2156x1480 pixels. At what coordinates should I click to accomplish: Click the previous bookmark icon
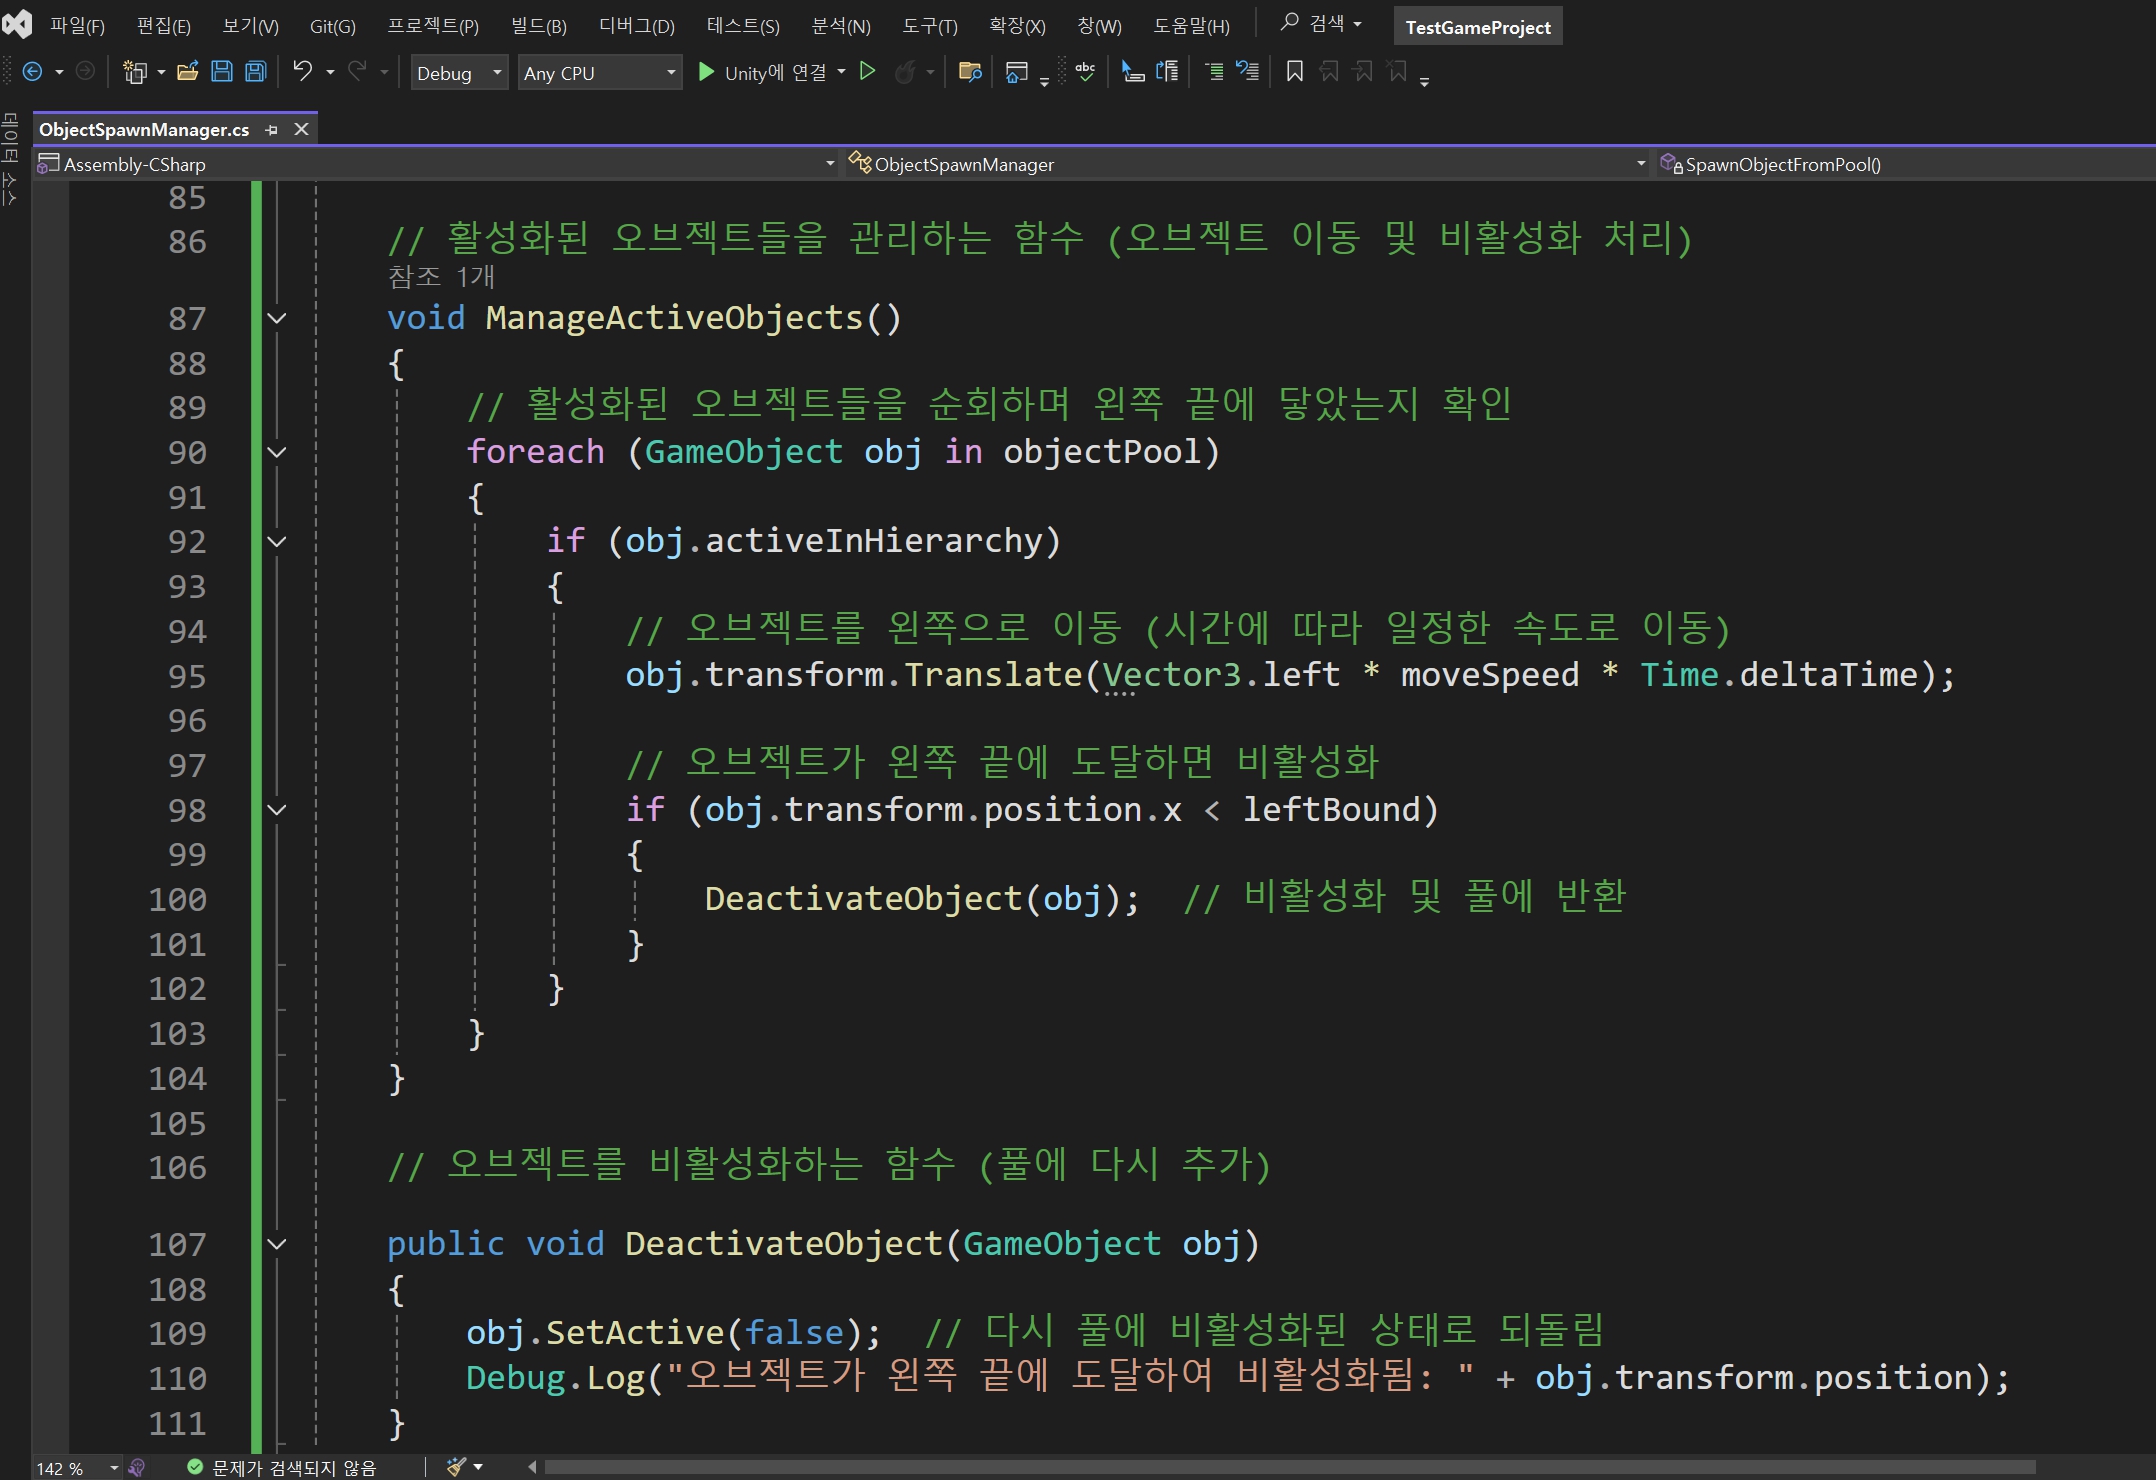[1329, 72]
